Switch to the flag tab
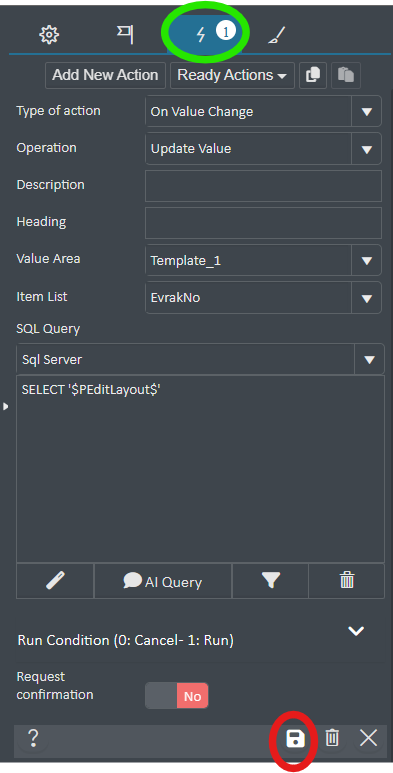 [125, 35]
